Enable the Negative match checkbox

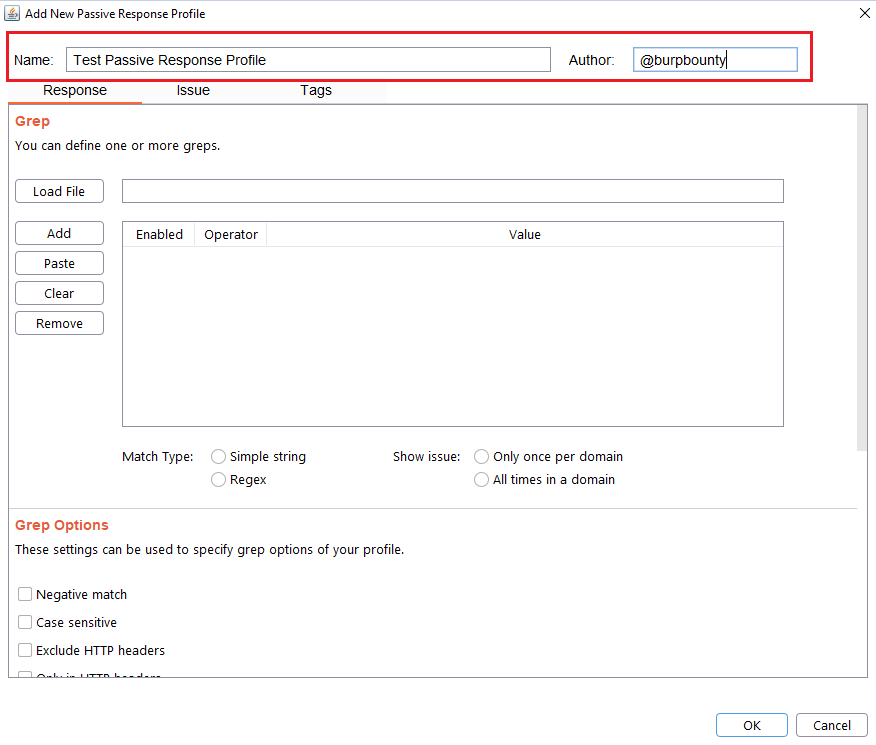(25, 594)
